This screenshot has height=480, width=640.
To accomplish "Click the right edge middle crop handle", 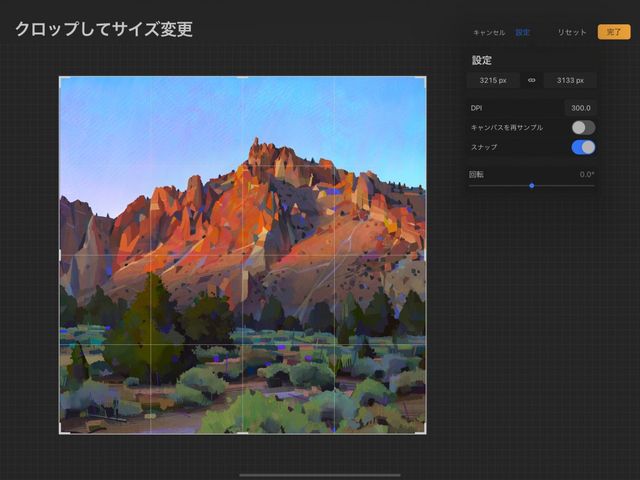I will click(x=426, y=255).
